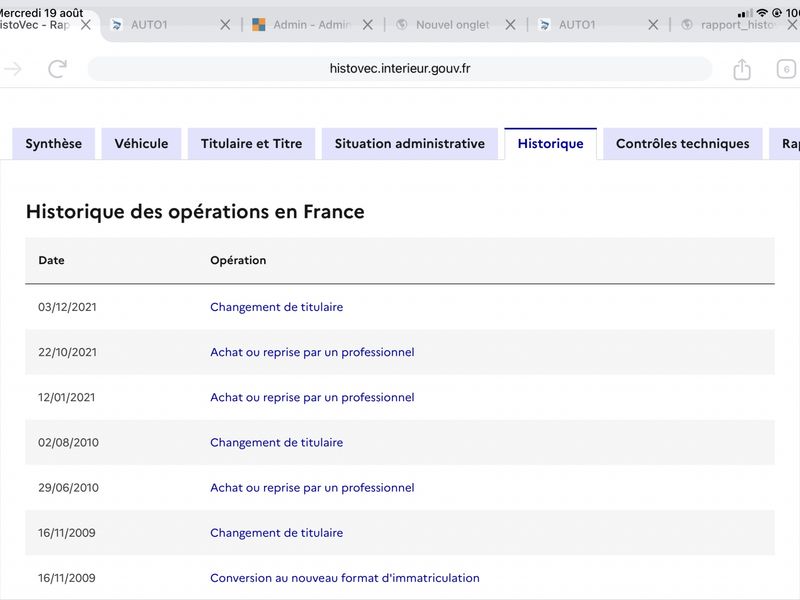The width and height of the screenshot is (800, 600).
Task: Click Achat ou reprise entry dated 12/01/2021
Action: click(312, 397)
